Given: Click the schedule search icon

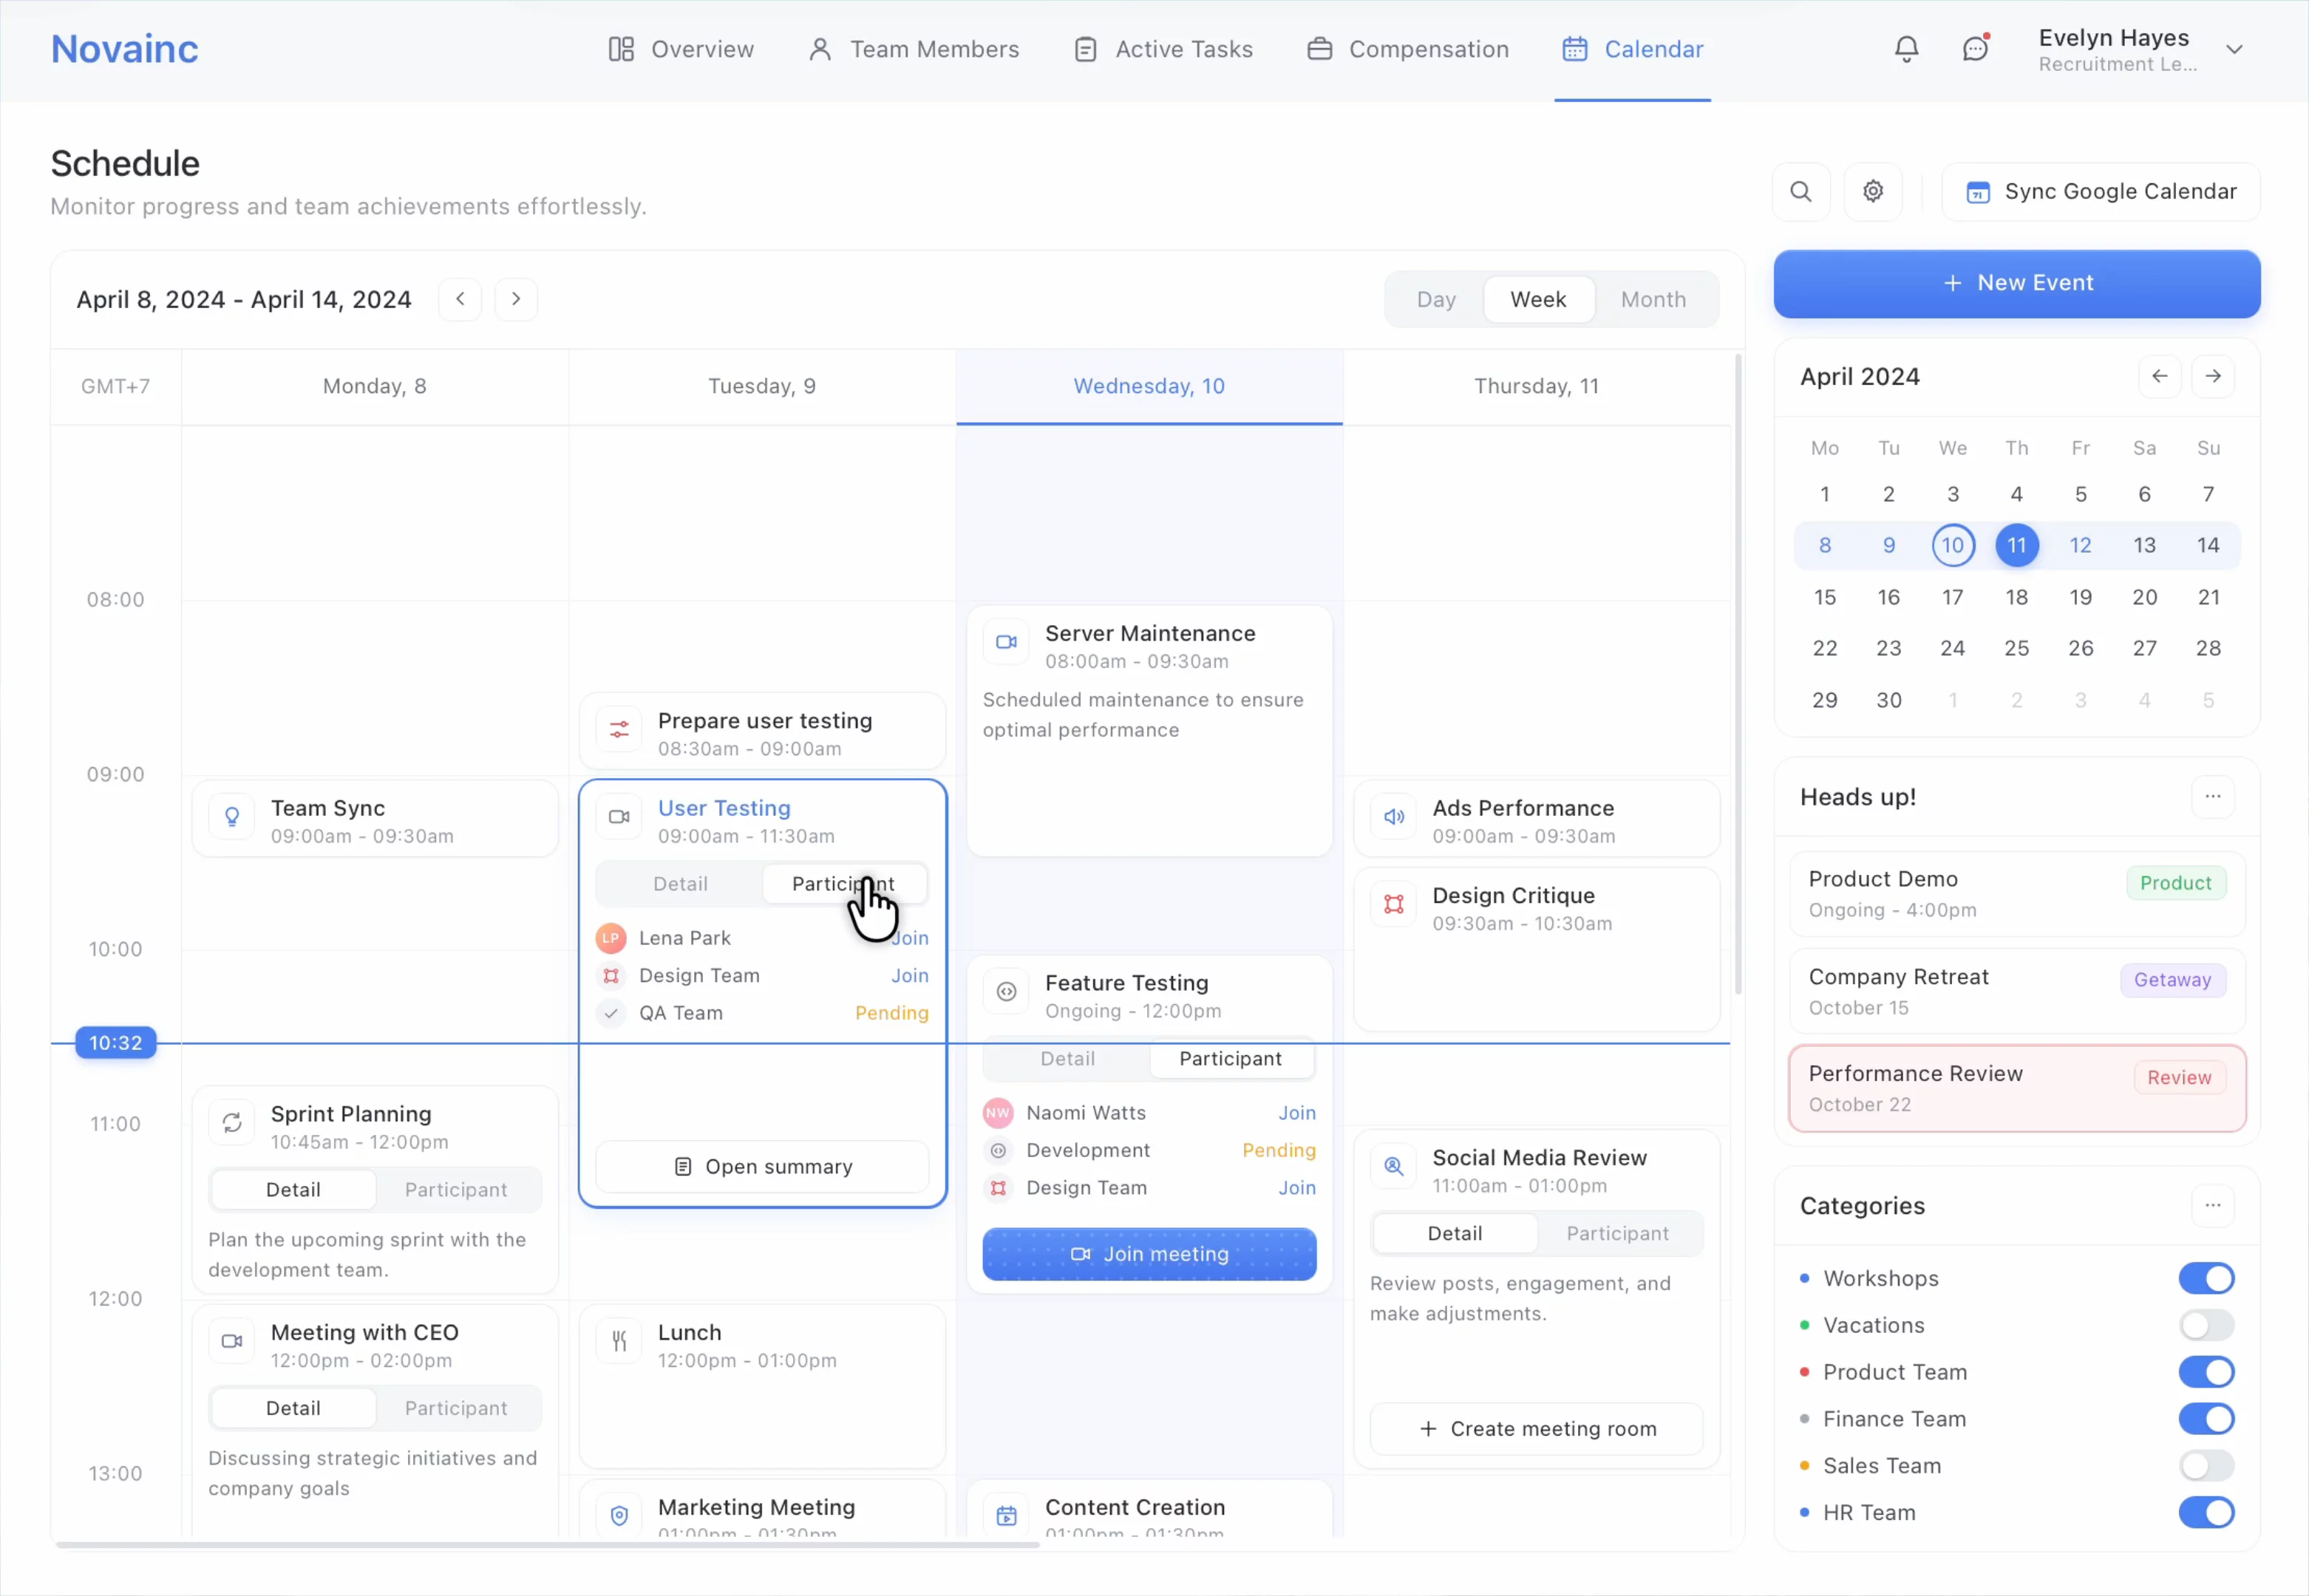Looking at the screenshot, I should point(1800,192).
